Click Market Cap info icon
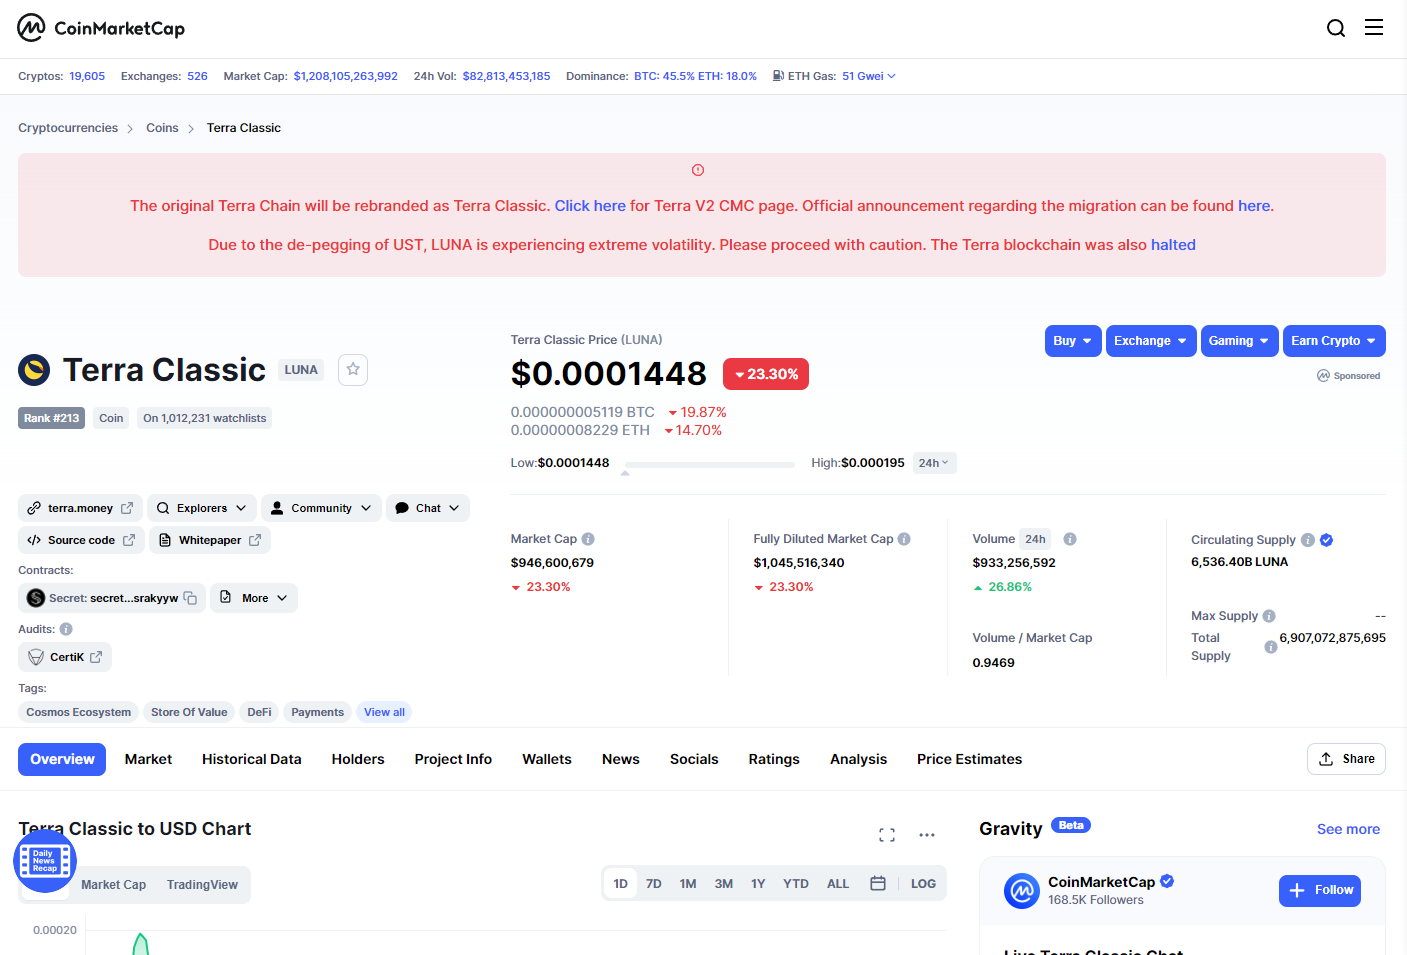1407x955 pixels. [588, 539]
